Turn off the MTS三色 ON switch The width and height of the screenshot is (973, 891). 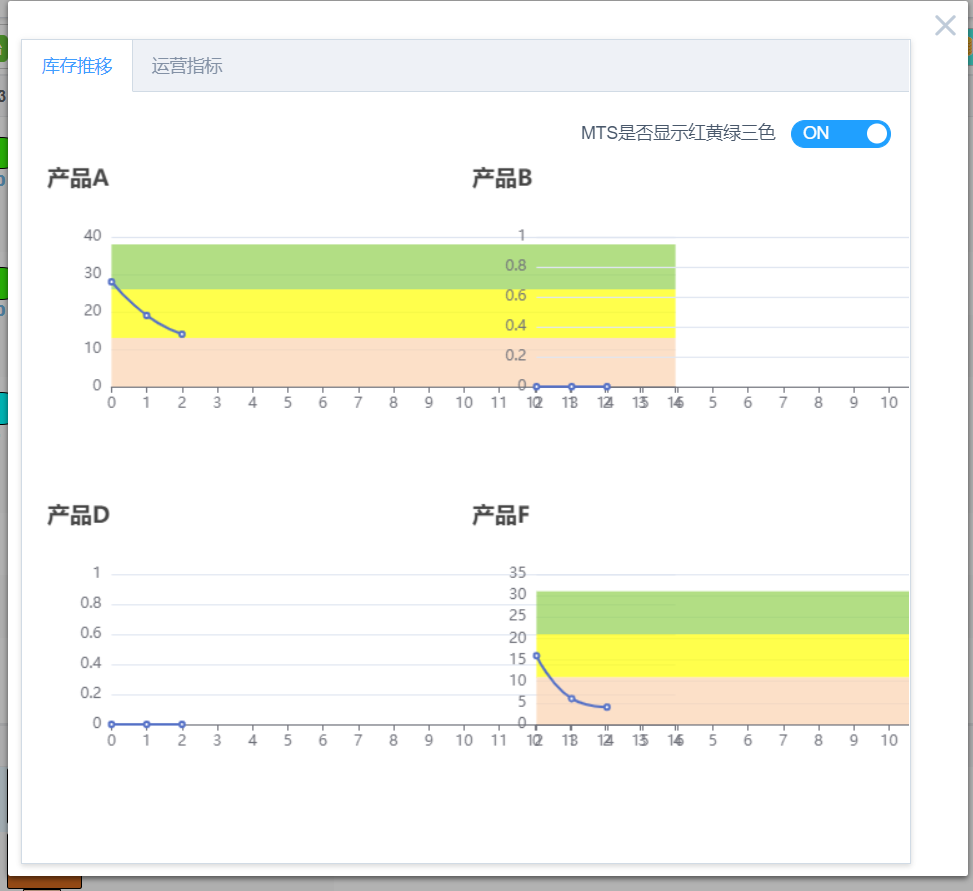840,133
